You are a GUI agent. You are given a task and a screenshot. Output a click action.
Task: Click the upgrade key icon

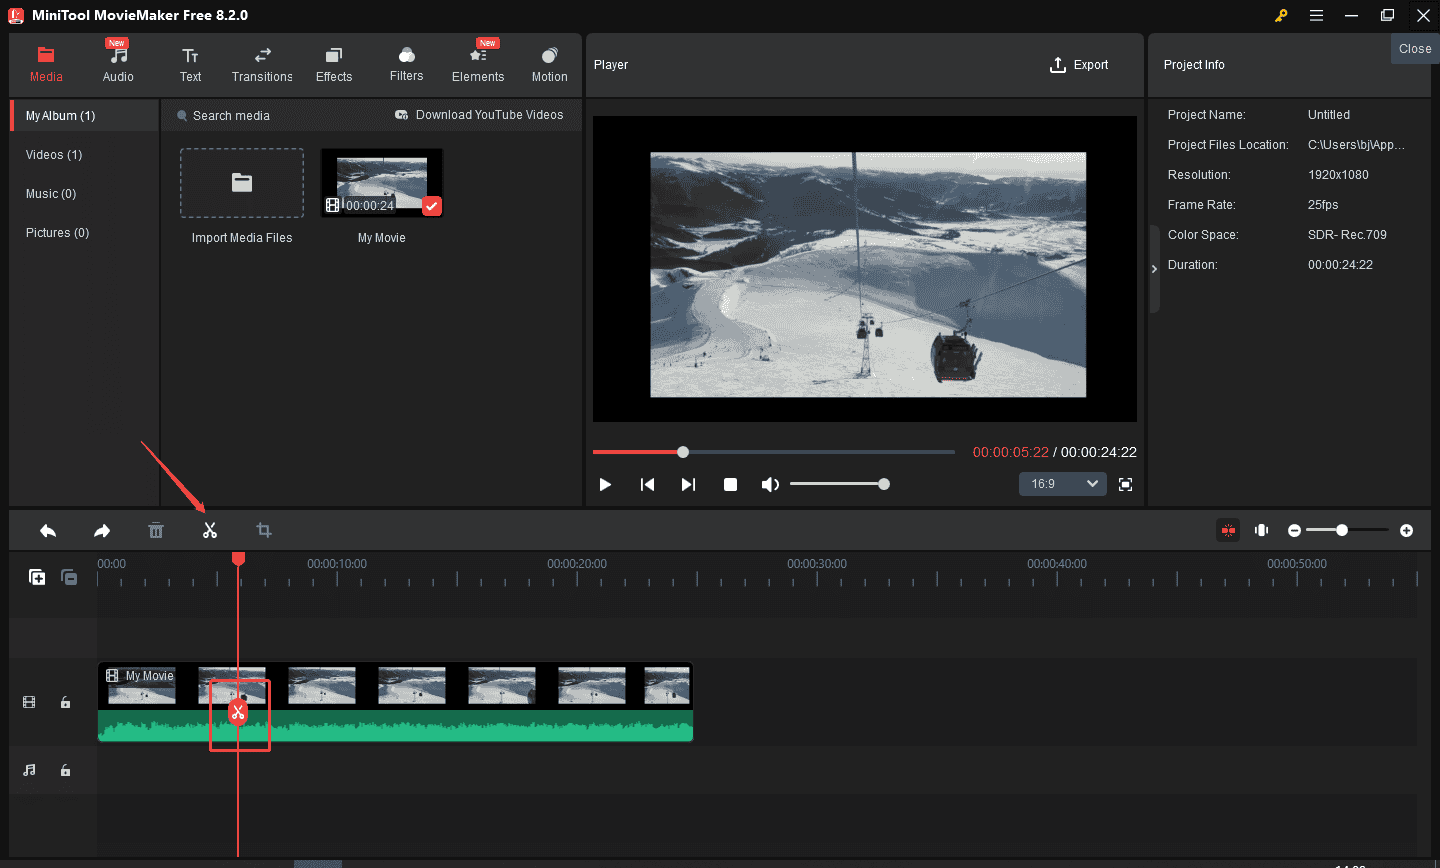pyautogui.click(x=1281, y=15)
